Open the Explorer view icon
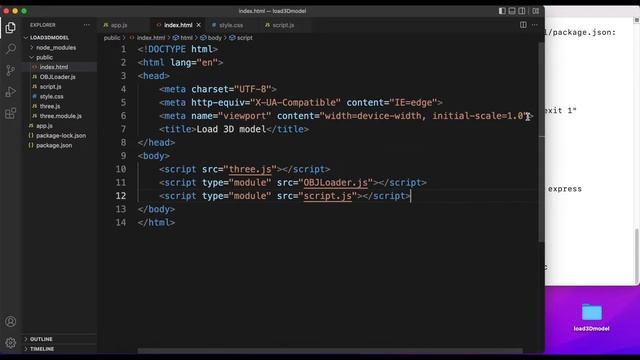This screenshot has width=640, height=360. point(11,28)
